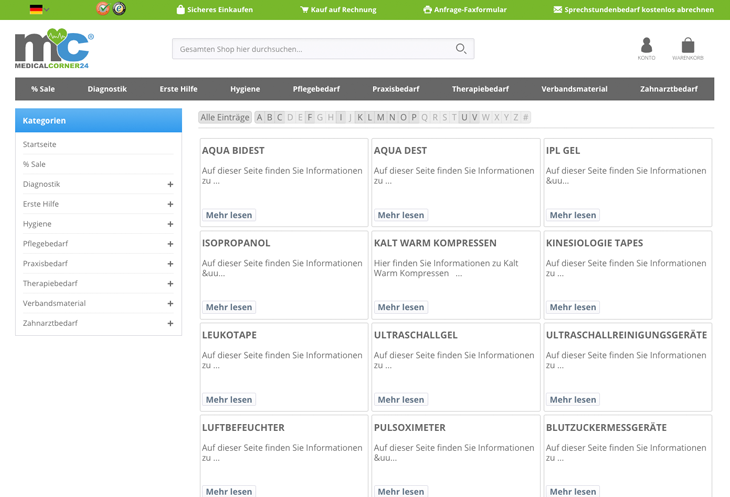Viewport: 730px width, 497px height.
Task: Click the printer icon beside Anfrage-Faxformular
Action: (x=427, y=9)
